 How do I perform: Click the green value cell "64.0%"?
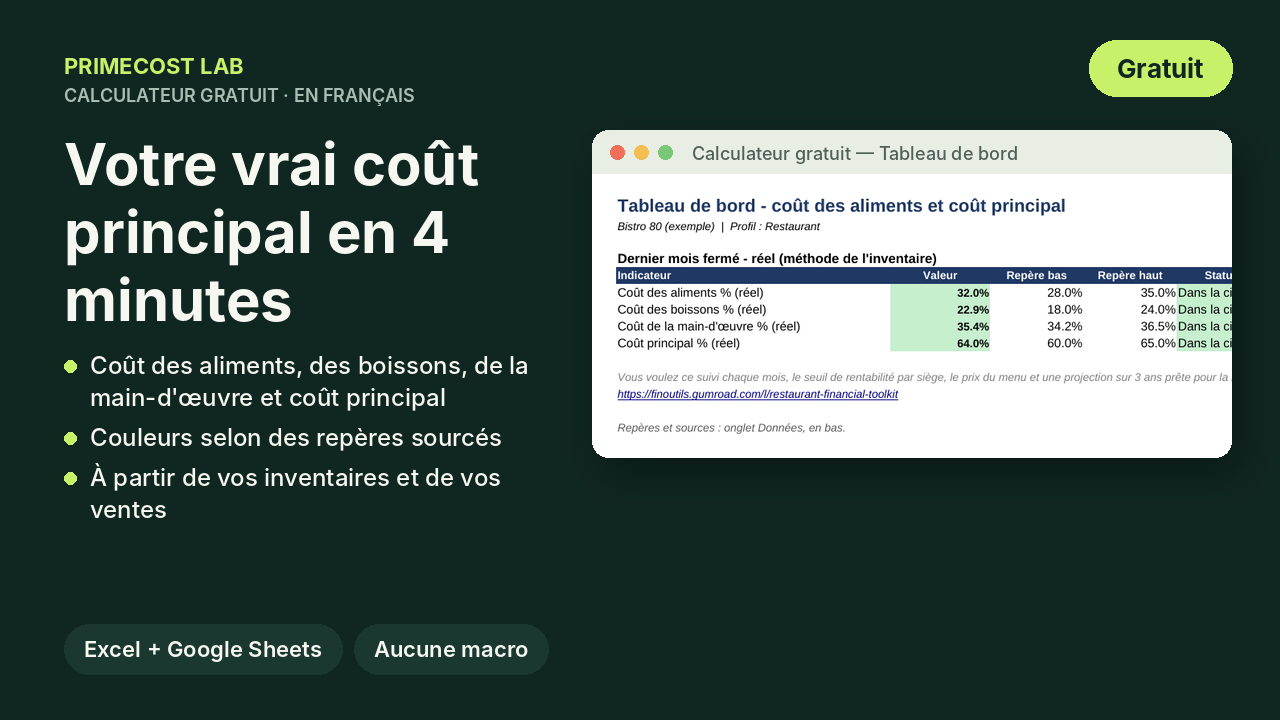(x=940, y=343)
